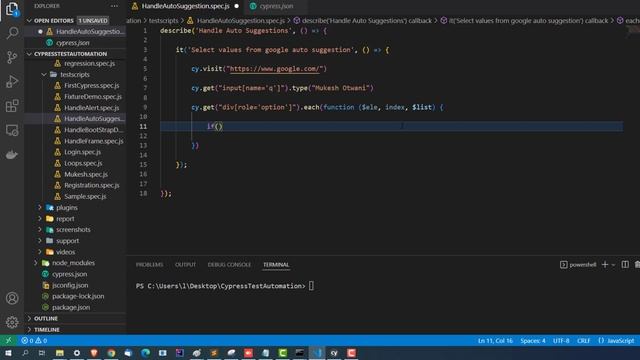Open Cypress app in taskbar
The image size is (640, 360).
tap(334, 353)
